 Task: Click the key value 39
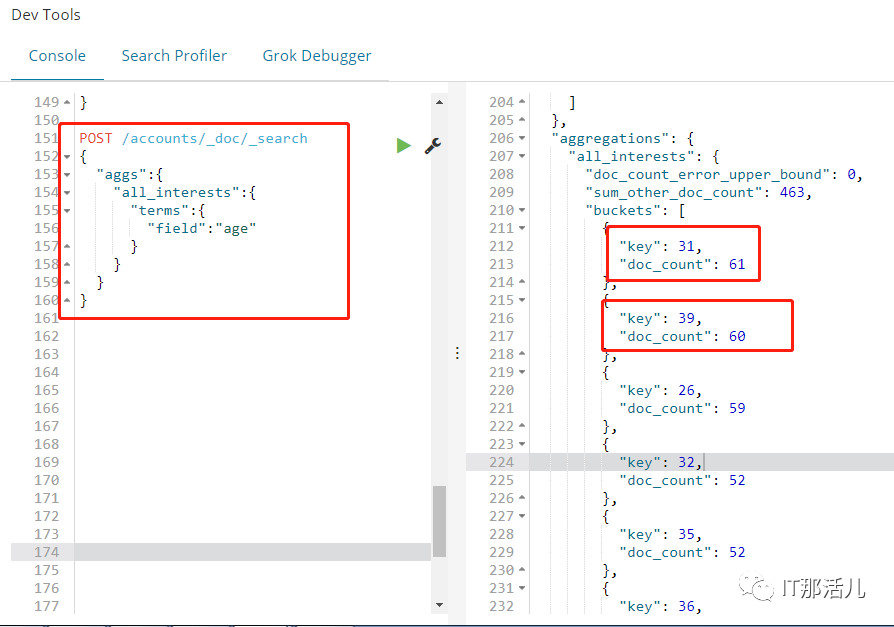point(686,318)
